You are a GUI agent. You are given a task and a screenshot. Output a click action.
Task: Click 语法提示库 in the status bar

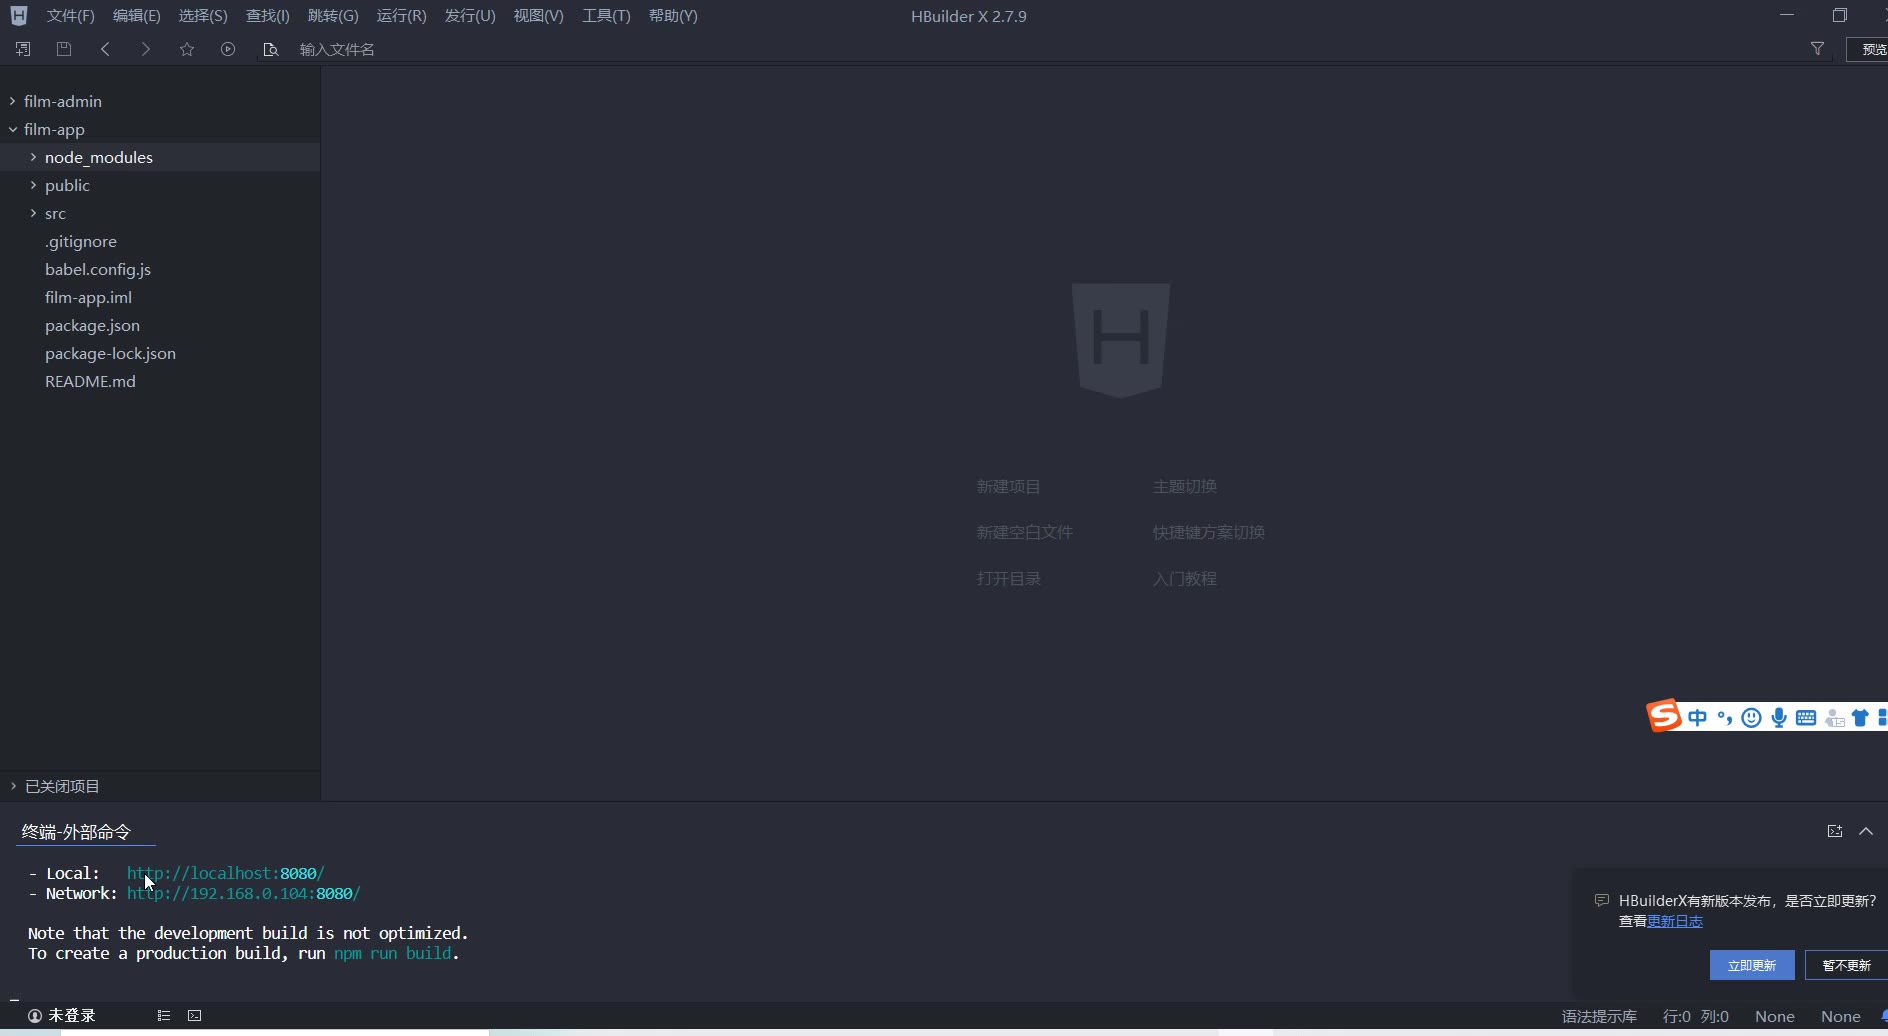1599,1016
